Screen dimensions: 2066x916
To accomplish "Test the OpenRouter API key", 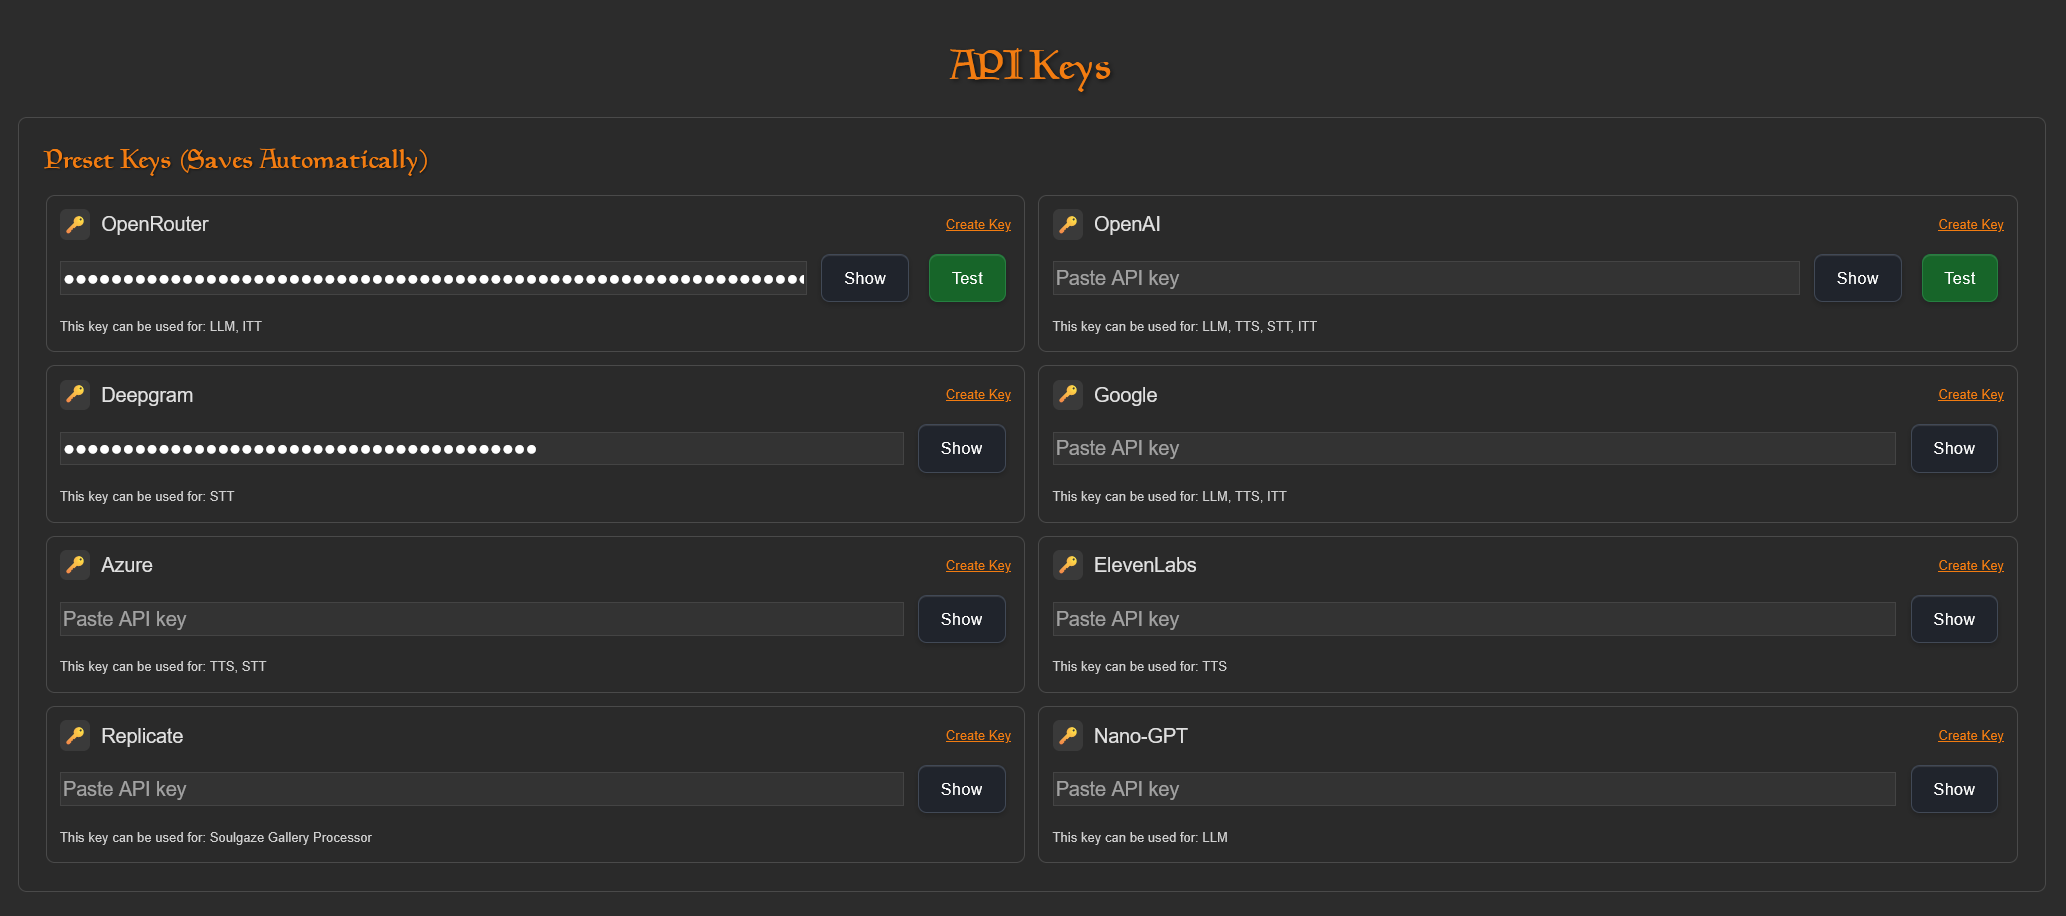I will [967, 278].
